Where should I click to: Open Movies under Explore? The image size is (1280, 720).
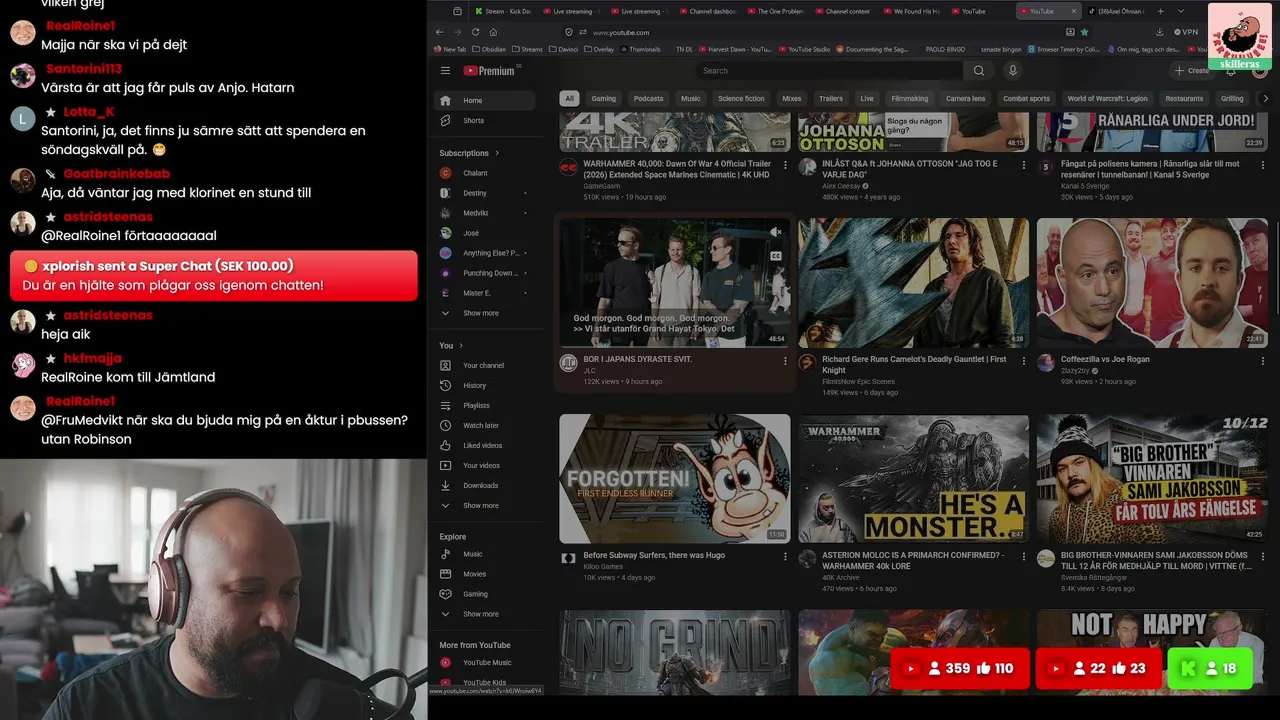[x=485, y=574]
